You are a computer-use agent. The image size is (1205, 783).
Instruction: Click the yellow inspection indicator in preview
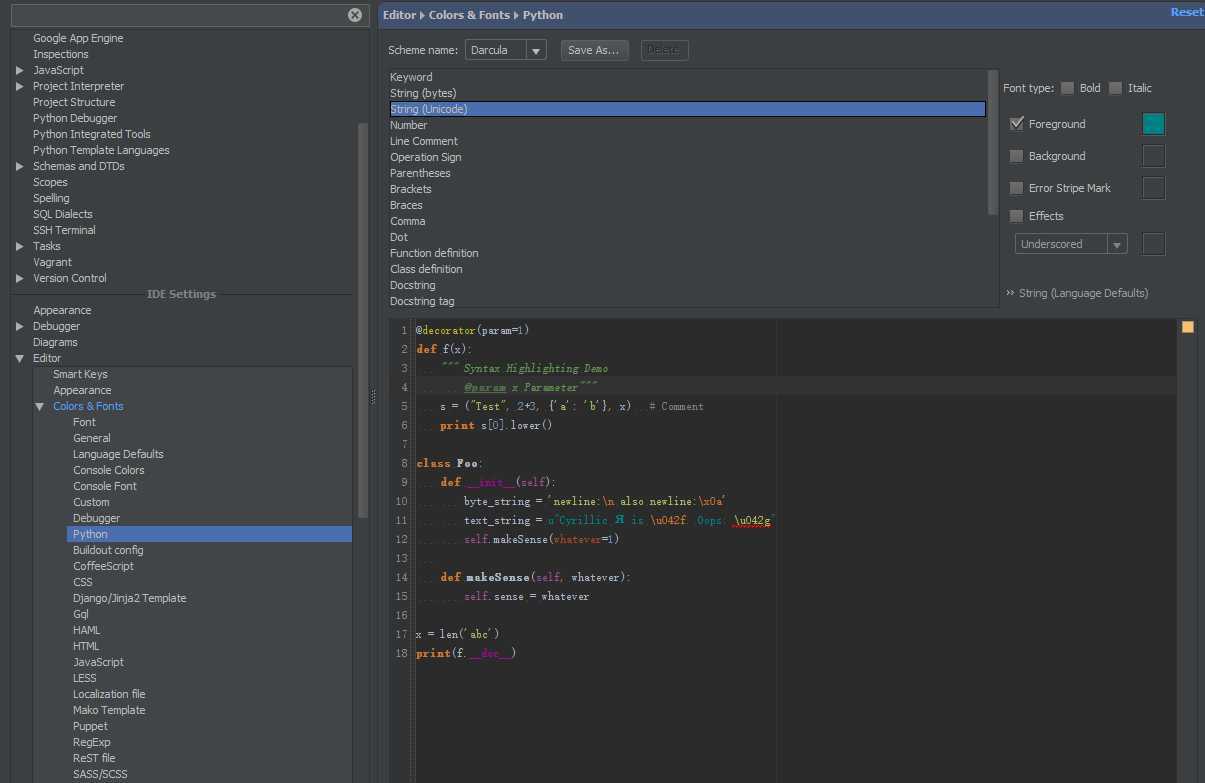click(x=1188, y=327)
